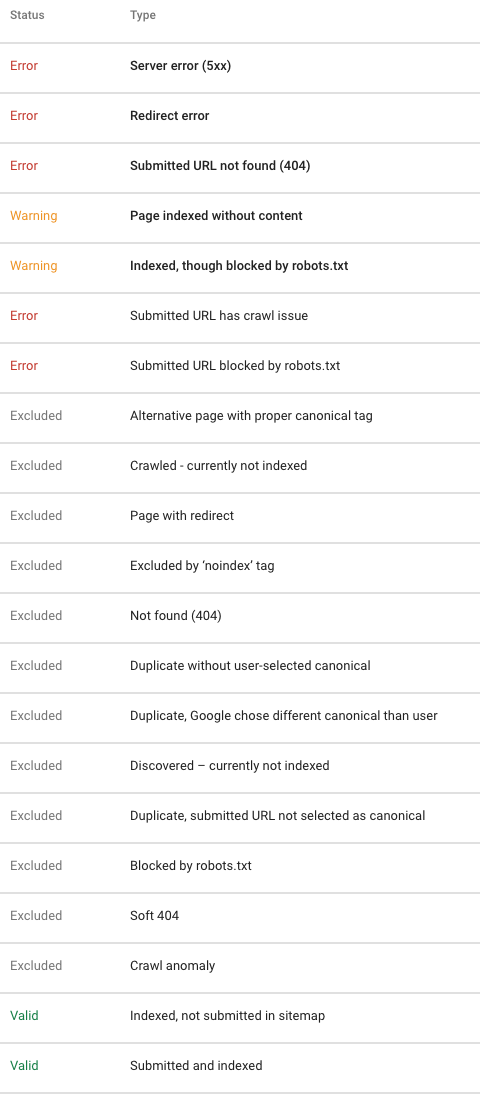This screenshot has width=480, height=1094.
Task: Click Alternative page with proper canonical tag
Action: (240, 417)
